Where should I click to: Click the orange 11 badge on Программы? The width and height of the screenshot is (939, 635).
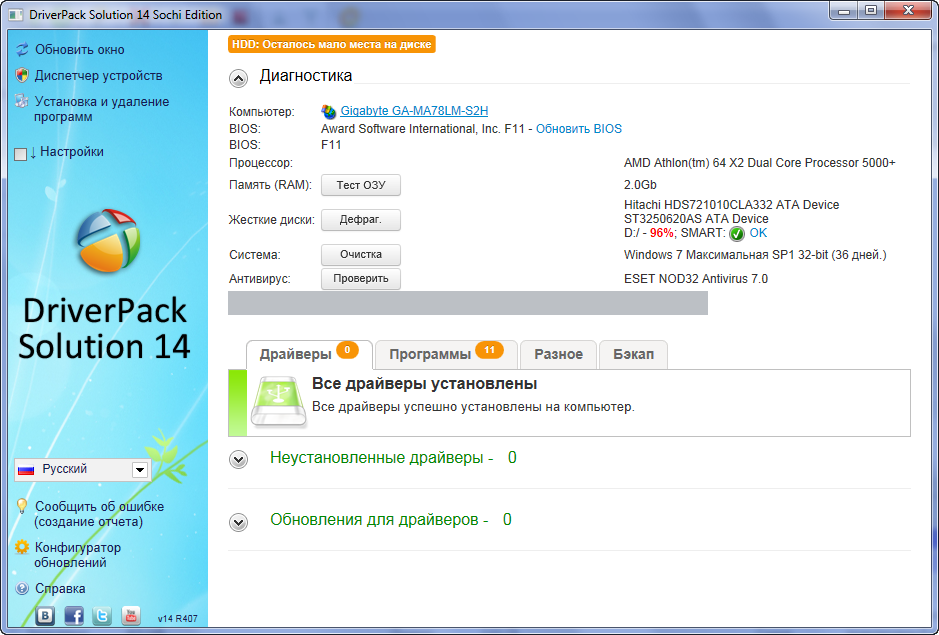(489, 350)
